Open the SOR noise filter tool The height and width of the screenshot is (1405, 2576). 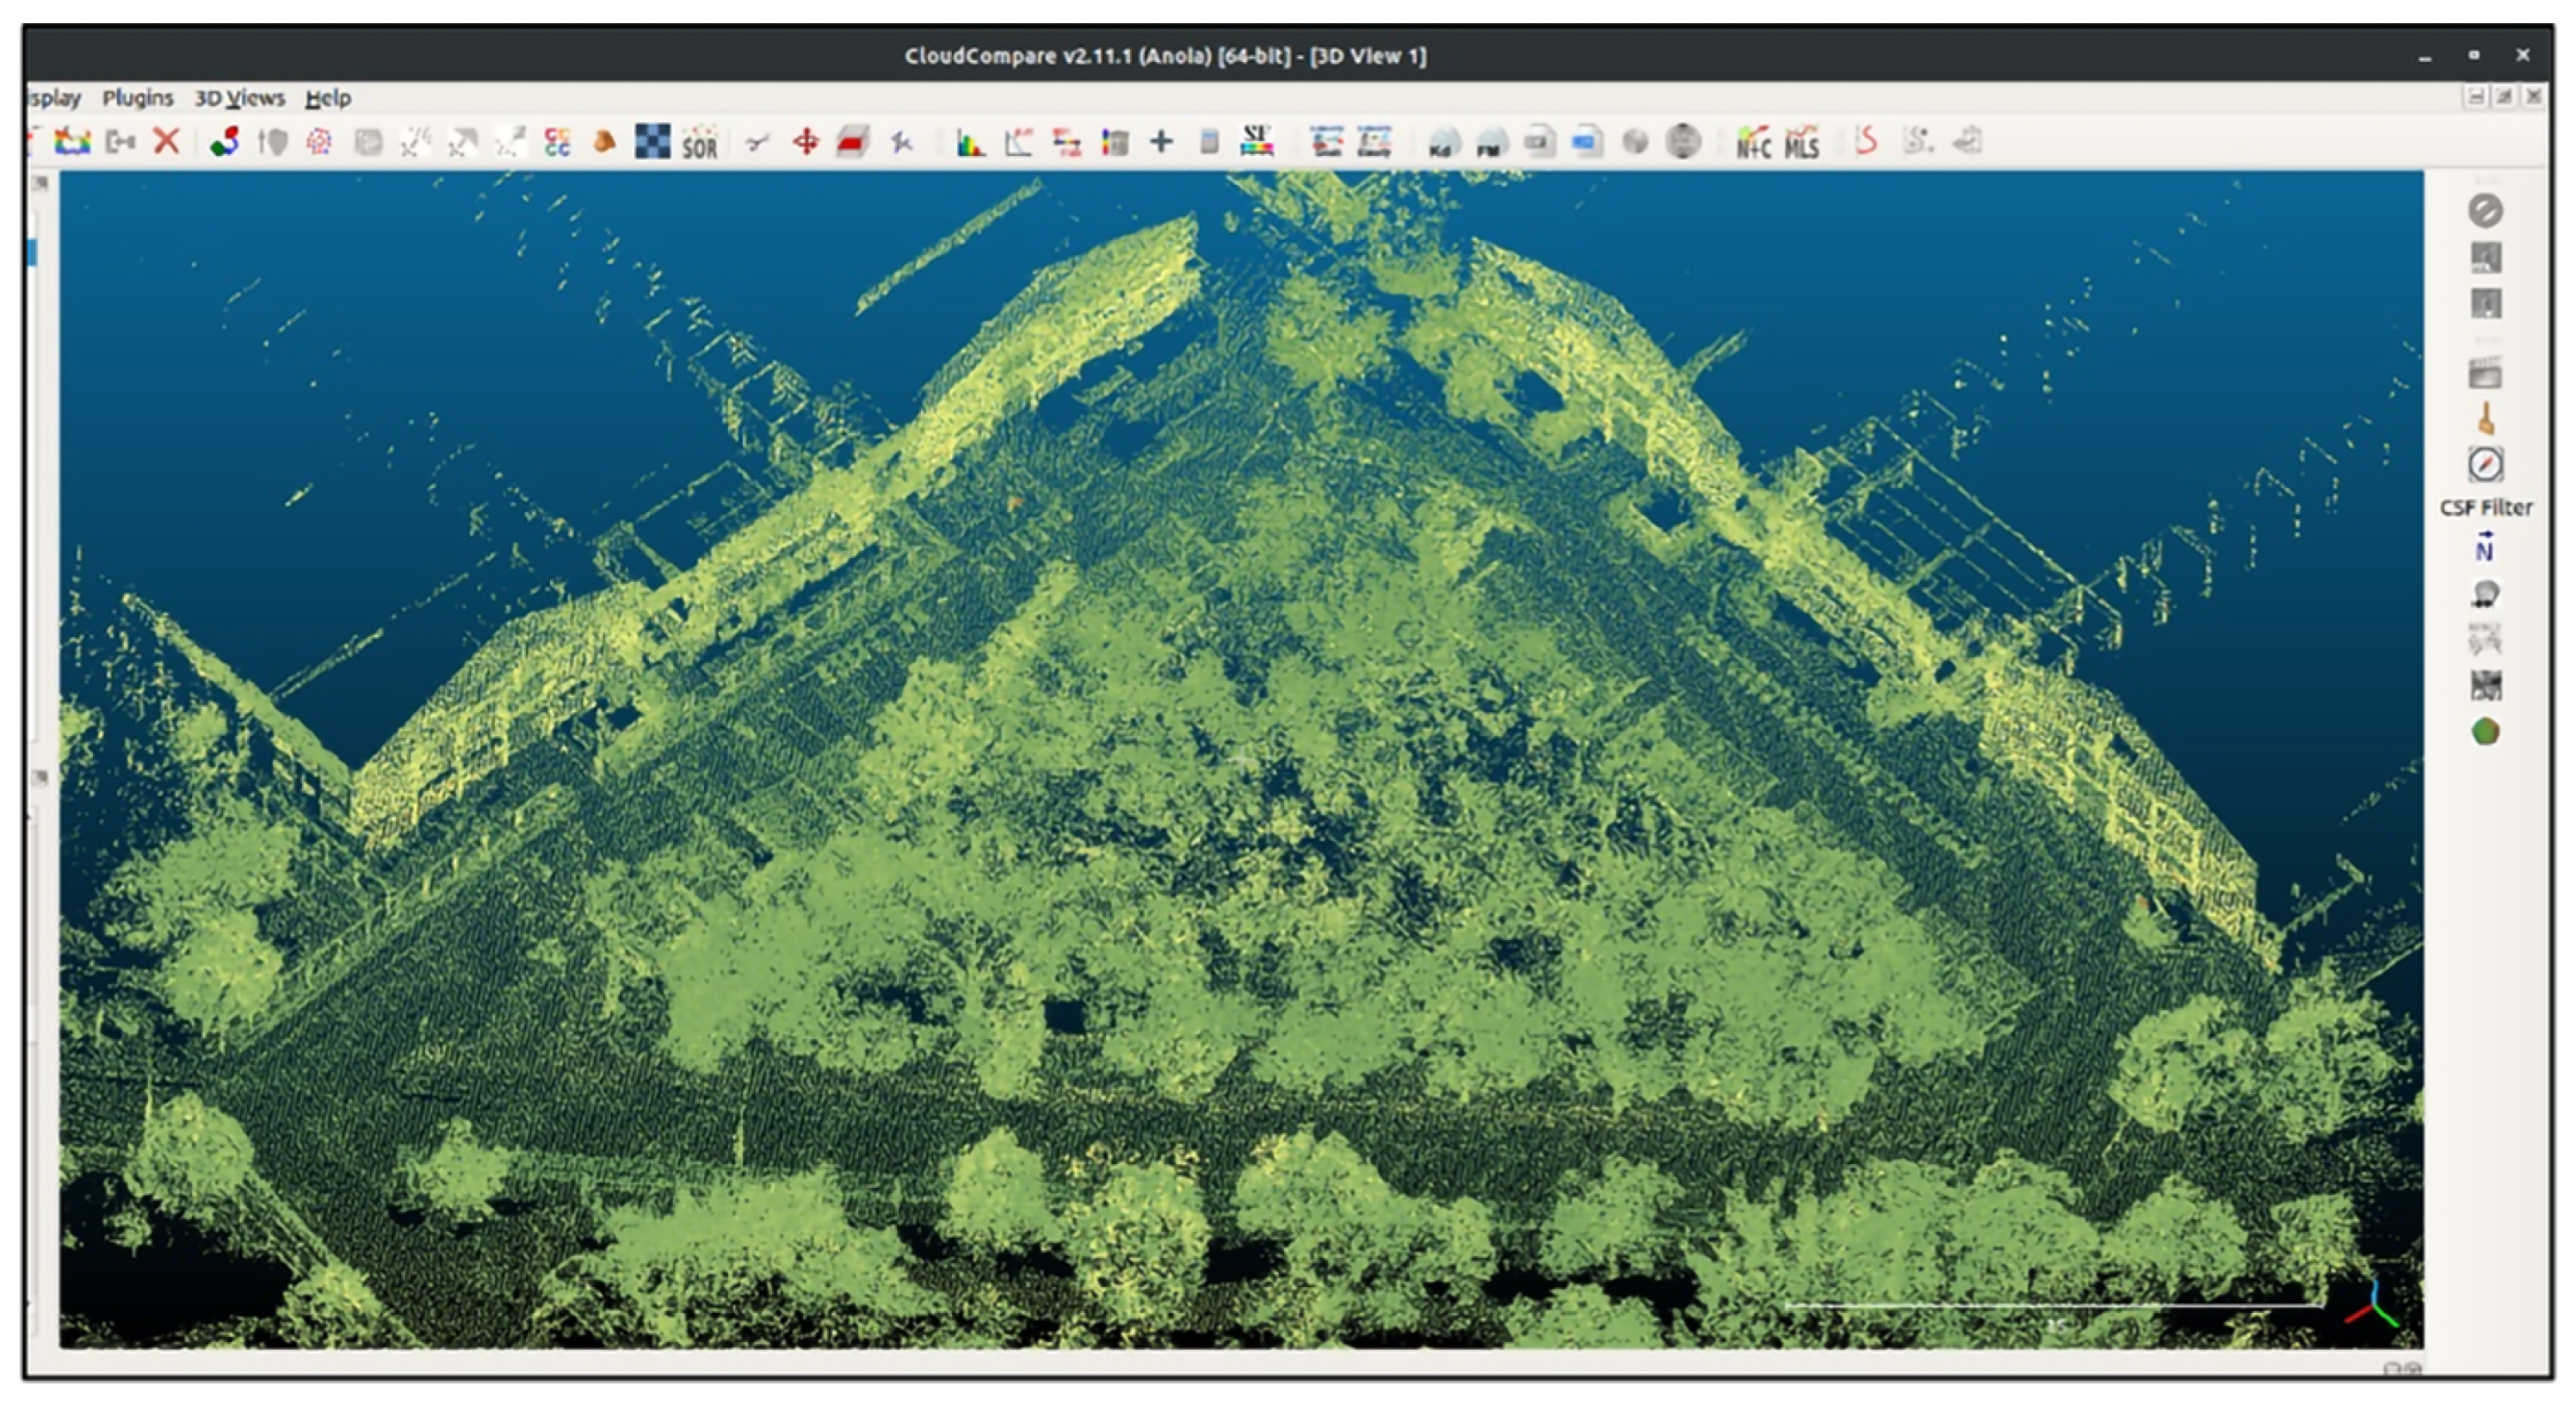click(x=699, y=142)
